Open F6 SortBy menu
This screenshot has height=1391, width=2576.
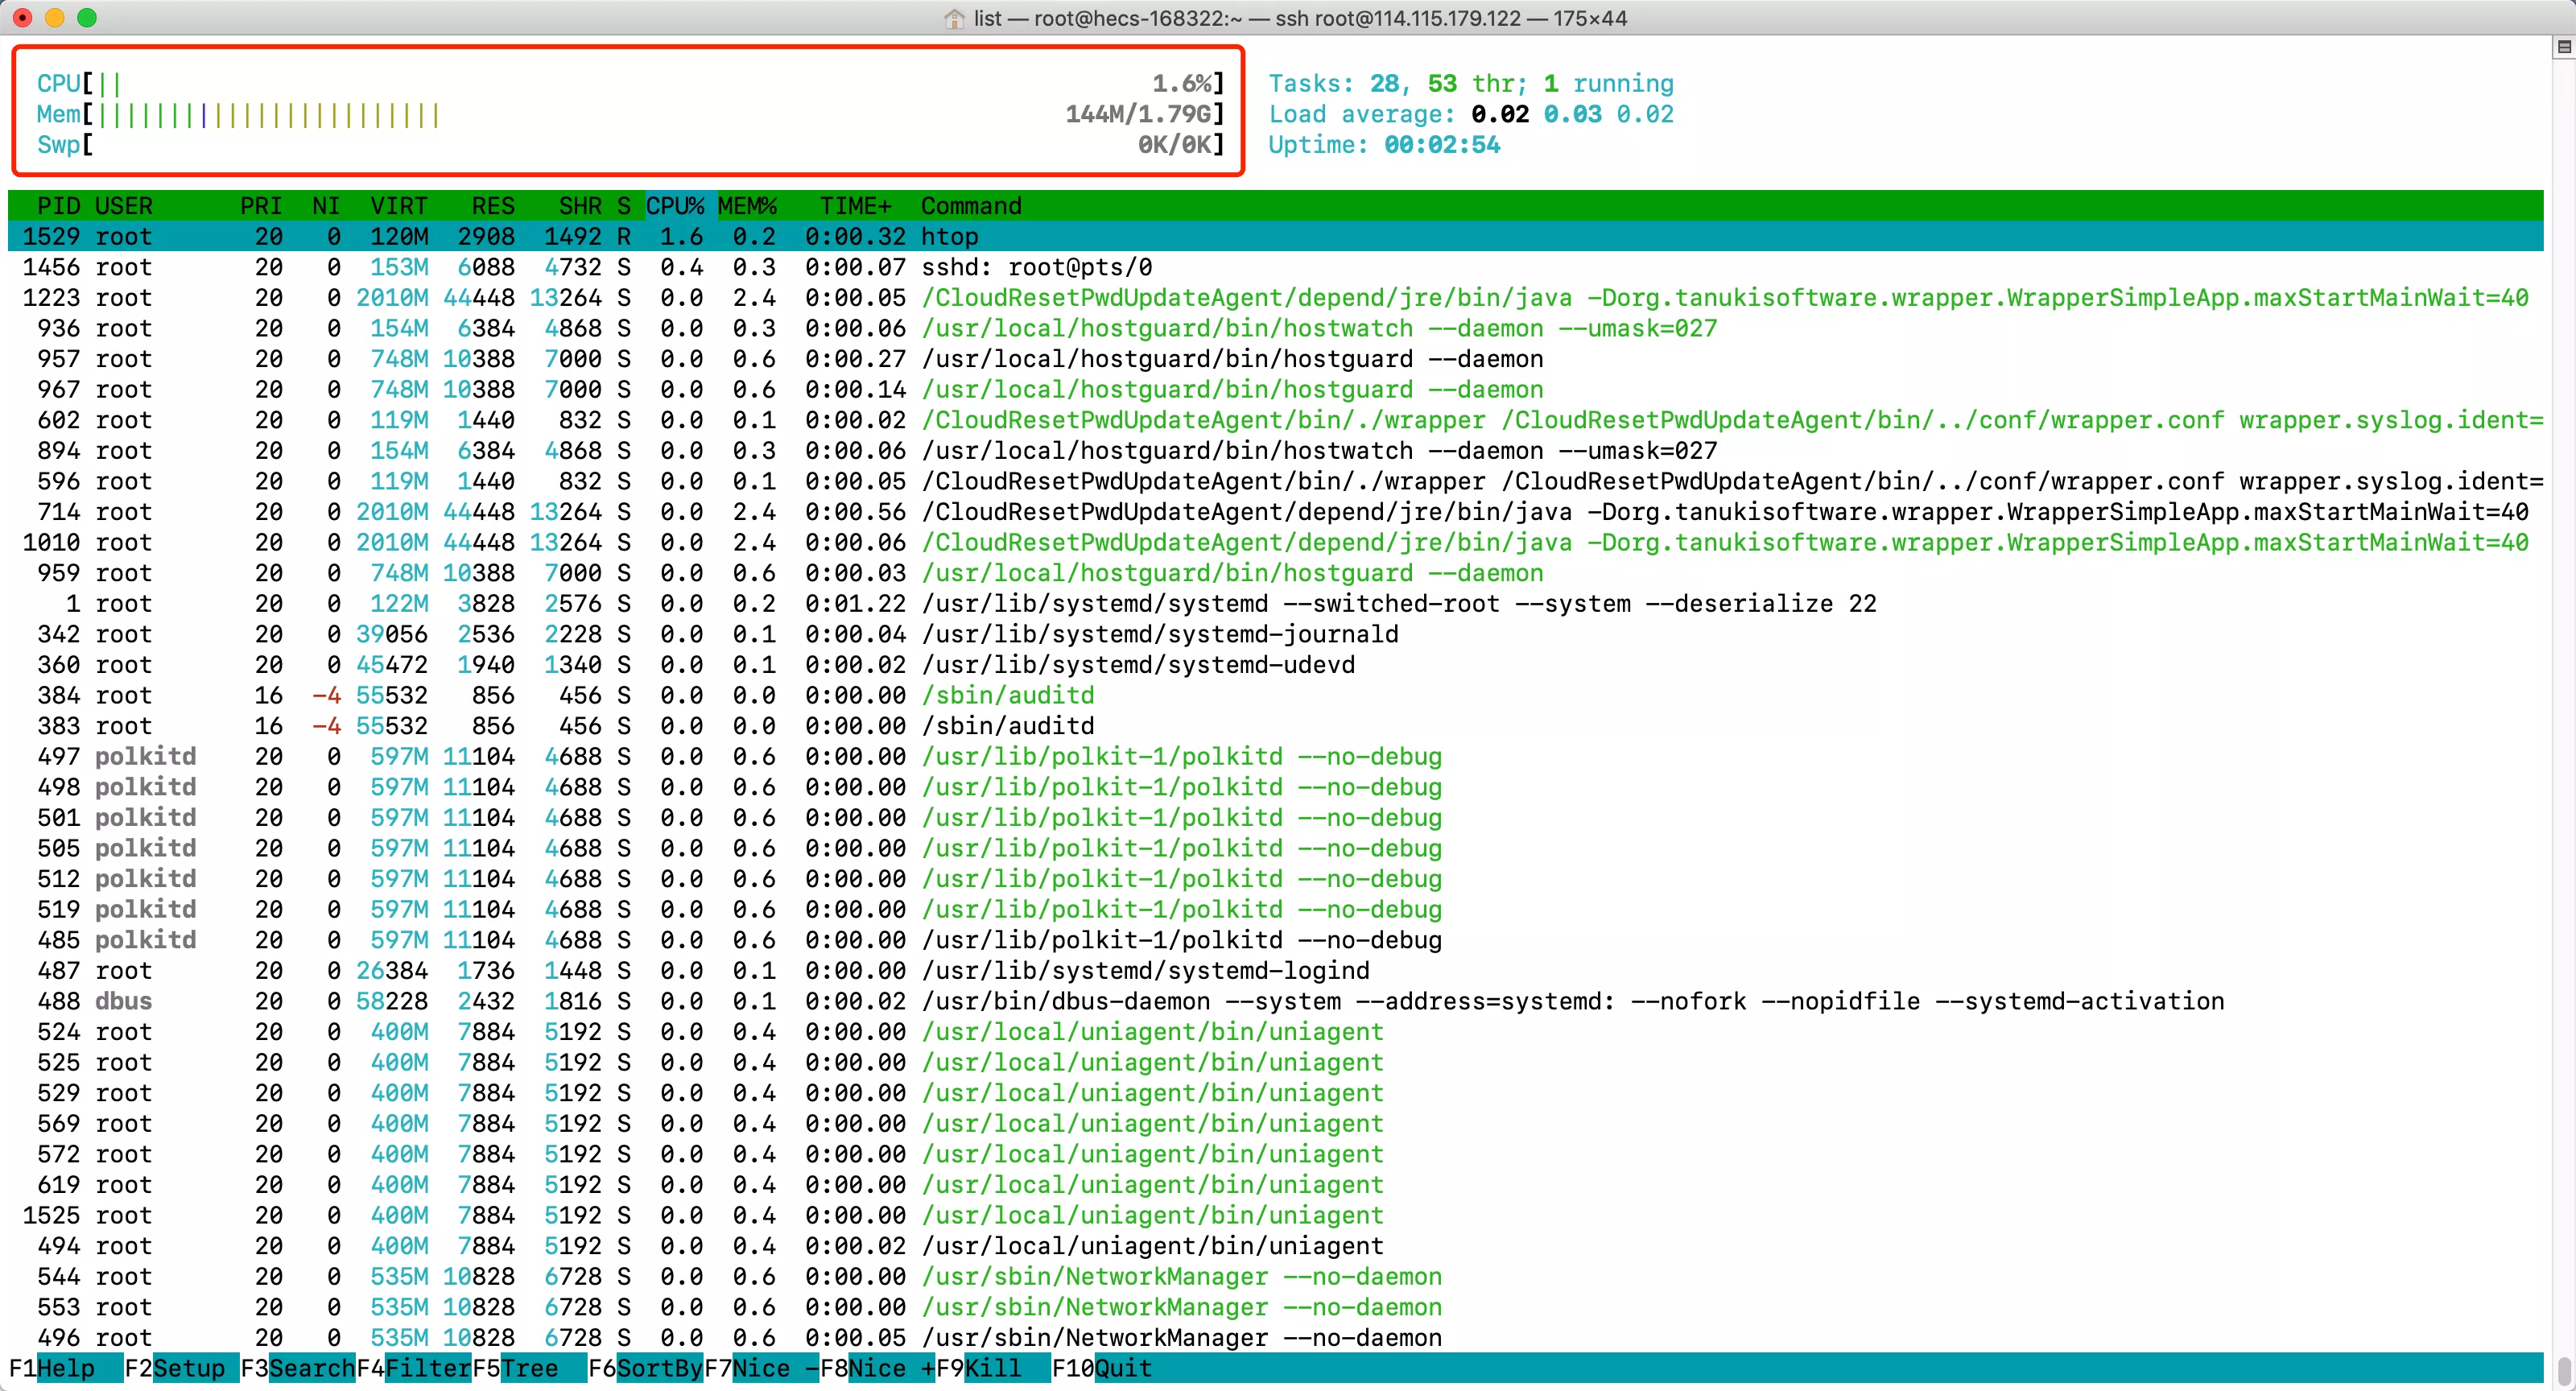[x=646, y=1368]
